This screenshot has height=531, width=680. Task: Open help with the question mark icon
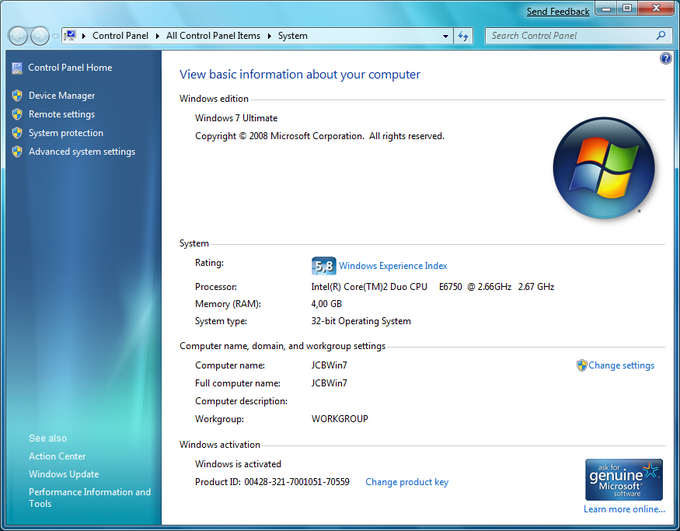coord(666,58)
